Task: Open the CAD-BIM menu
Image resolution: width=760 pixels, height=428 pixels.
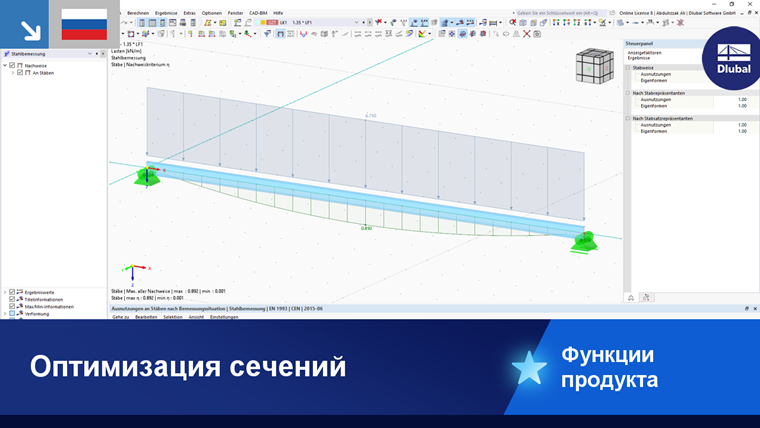Action: pos(258,13)
